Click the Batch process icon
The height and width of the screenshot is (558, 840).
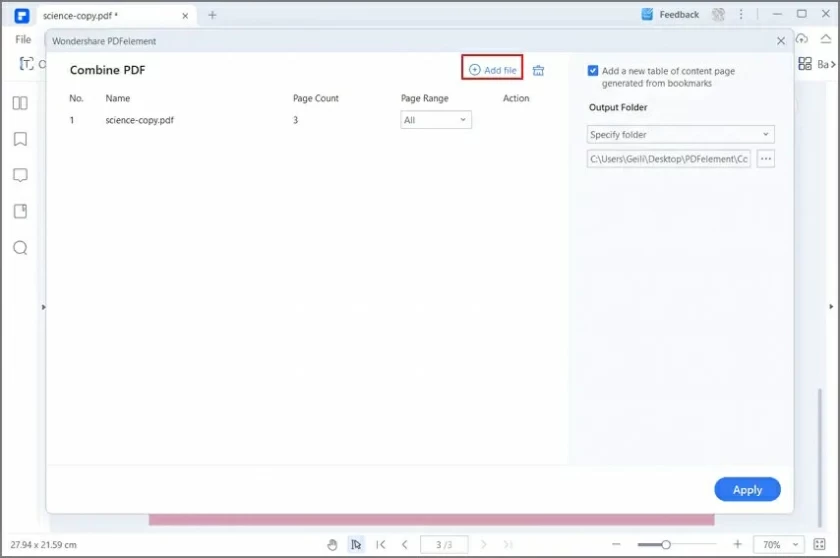tap(805, 64)
